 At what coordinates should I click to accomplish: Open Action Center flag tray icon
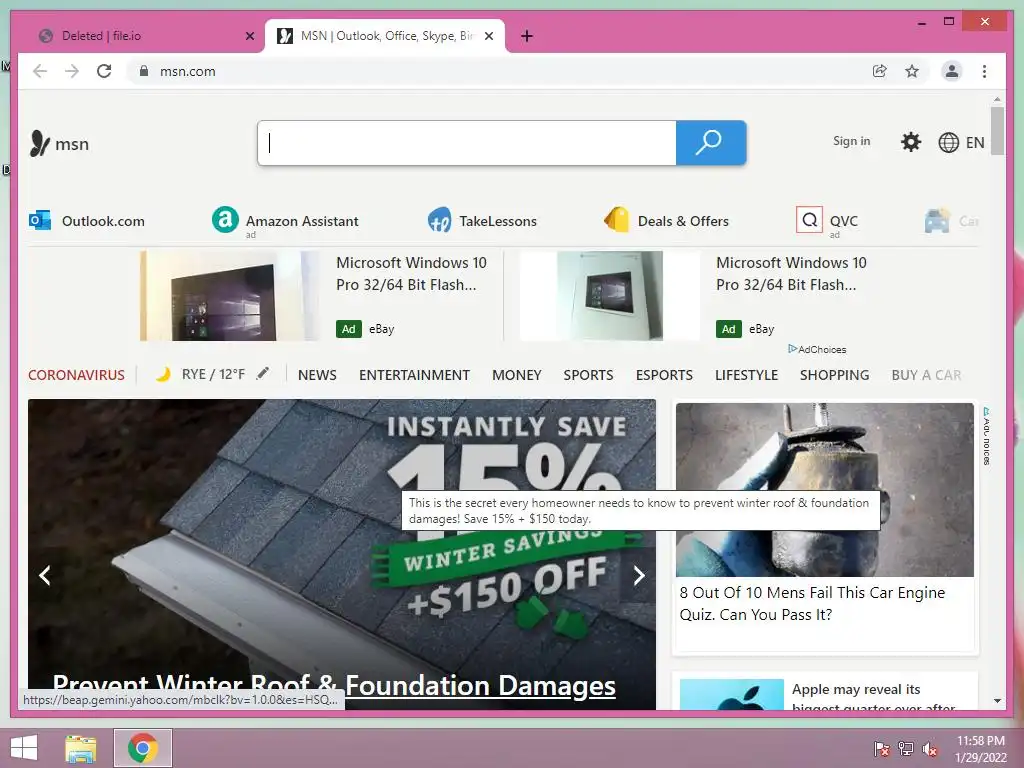point(881,748)
